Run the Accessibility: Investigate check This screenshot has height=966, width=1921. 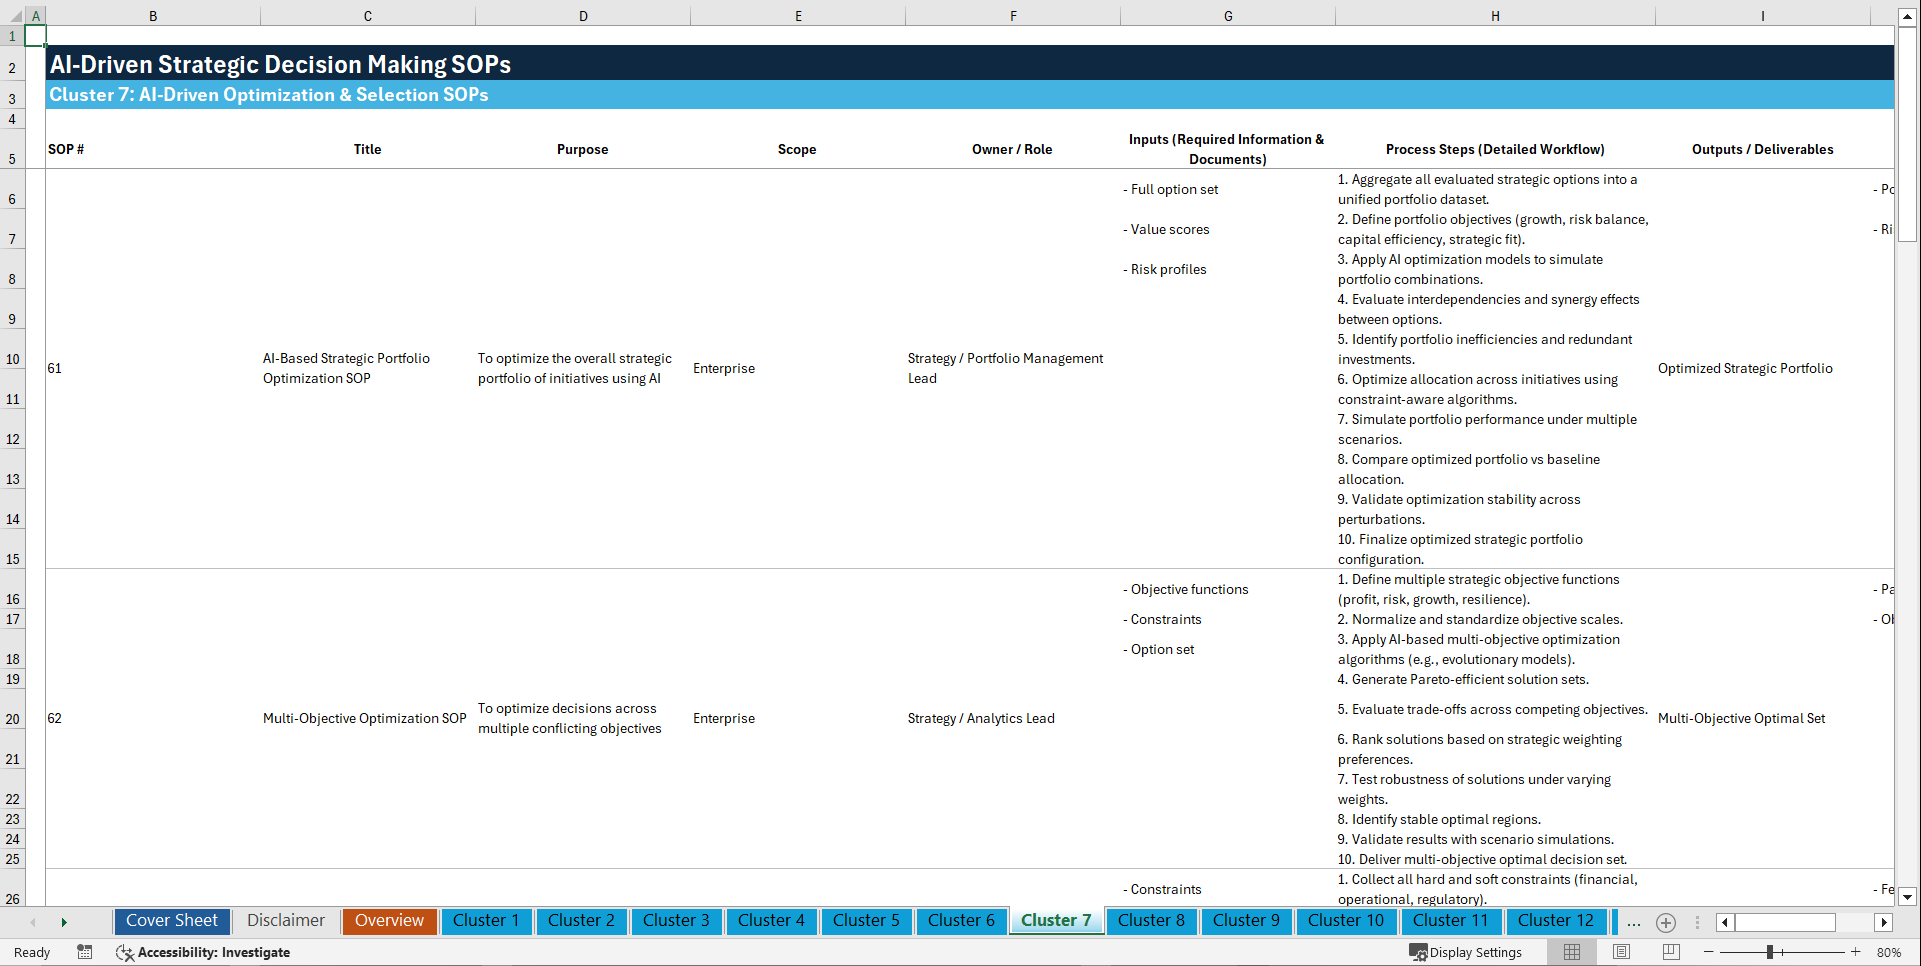tap(205, 953)
